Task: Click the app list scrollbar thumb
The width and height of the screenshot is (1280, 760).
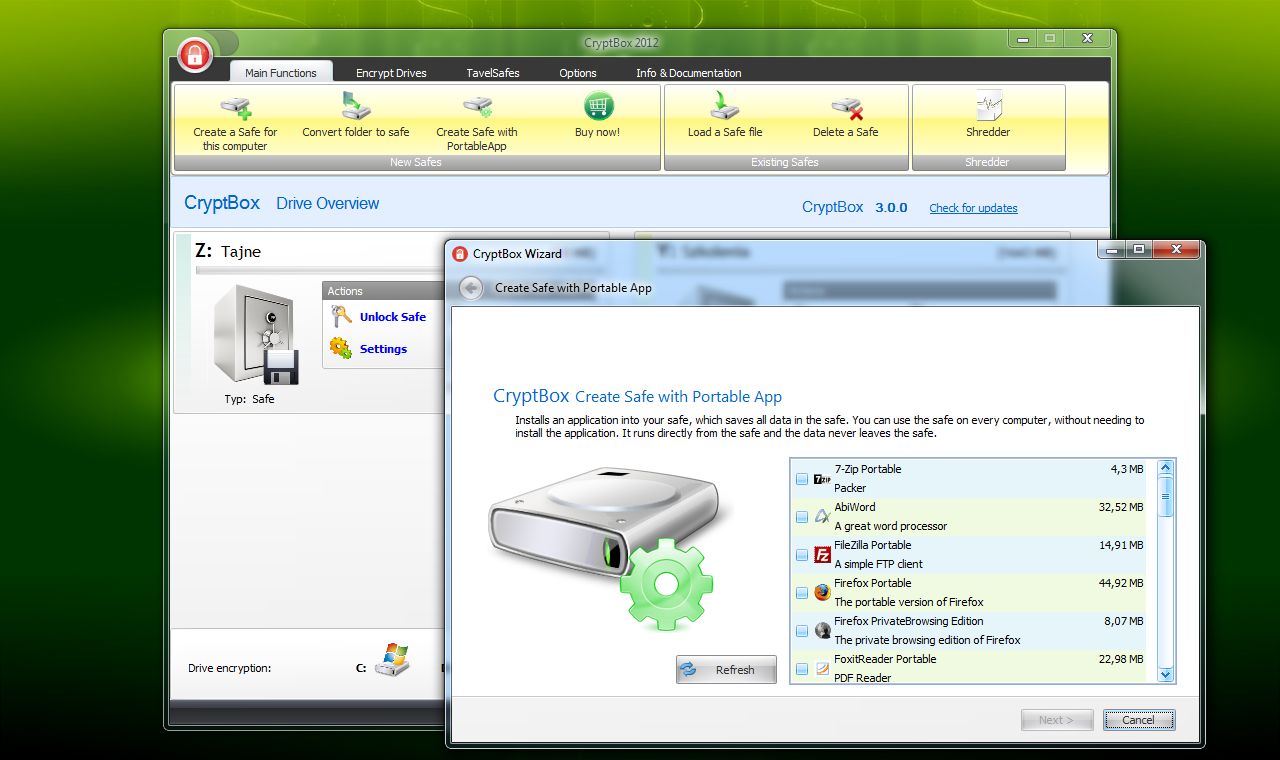Action: [1164, 496]
